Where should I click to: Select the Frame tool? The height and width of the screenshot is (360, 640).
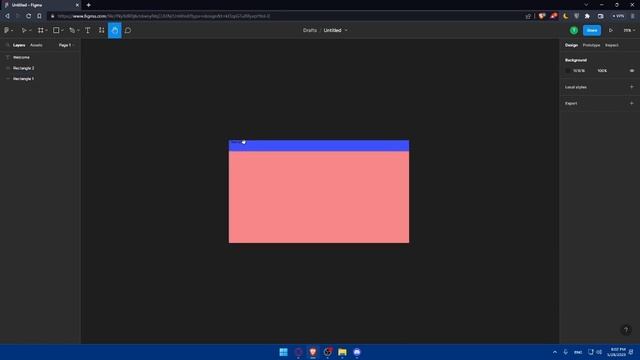pyautogui.click(x=40, y=30)
